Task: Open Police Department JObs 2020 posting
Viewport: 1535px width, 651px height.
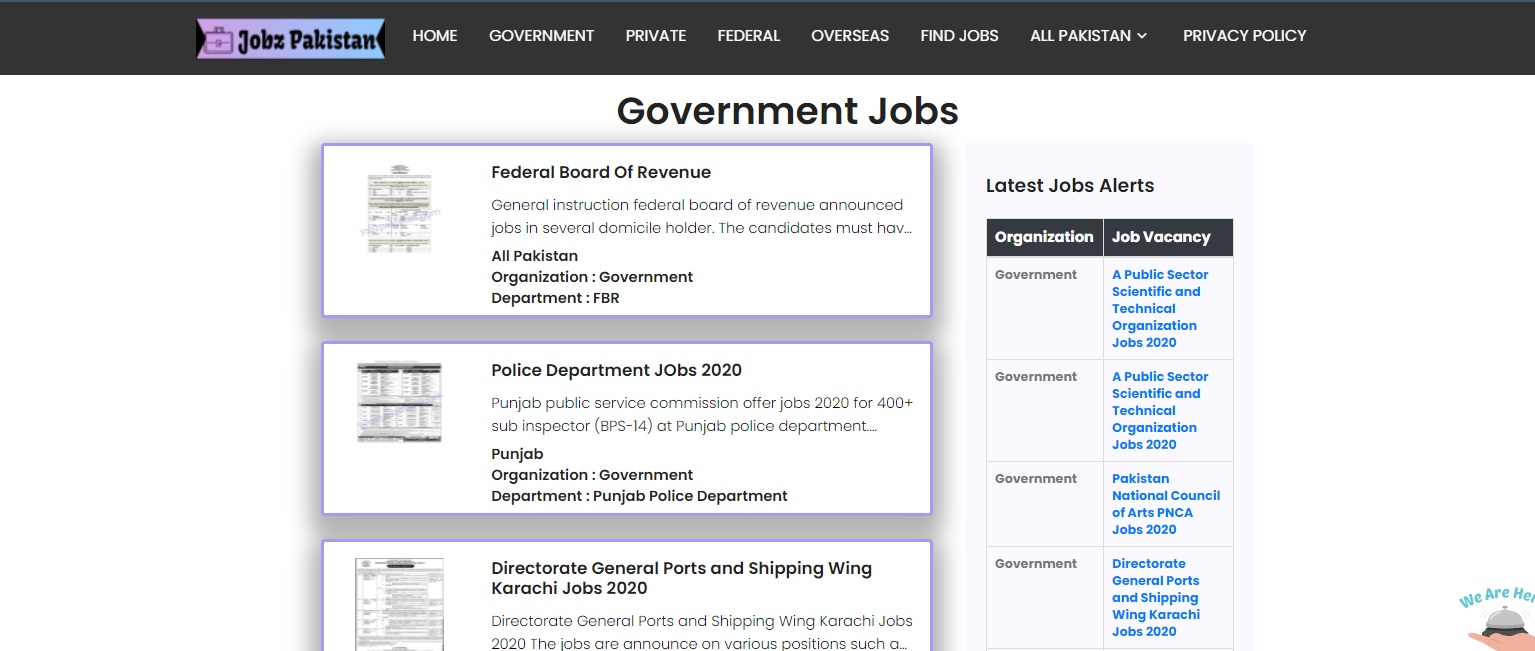Action: coord(616,370)
